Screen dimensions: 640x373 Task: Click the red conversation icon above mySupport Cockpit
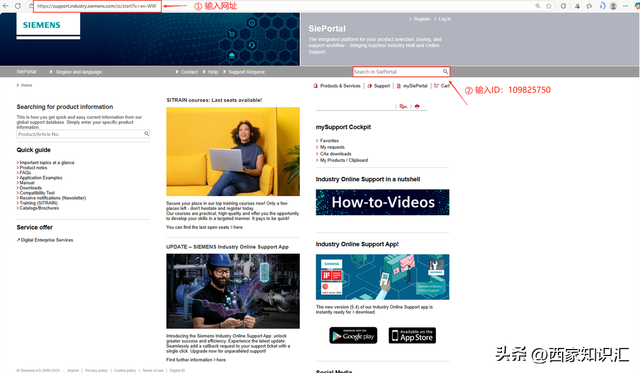tap(403, 106)
